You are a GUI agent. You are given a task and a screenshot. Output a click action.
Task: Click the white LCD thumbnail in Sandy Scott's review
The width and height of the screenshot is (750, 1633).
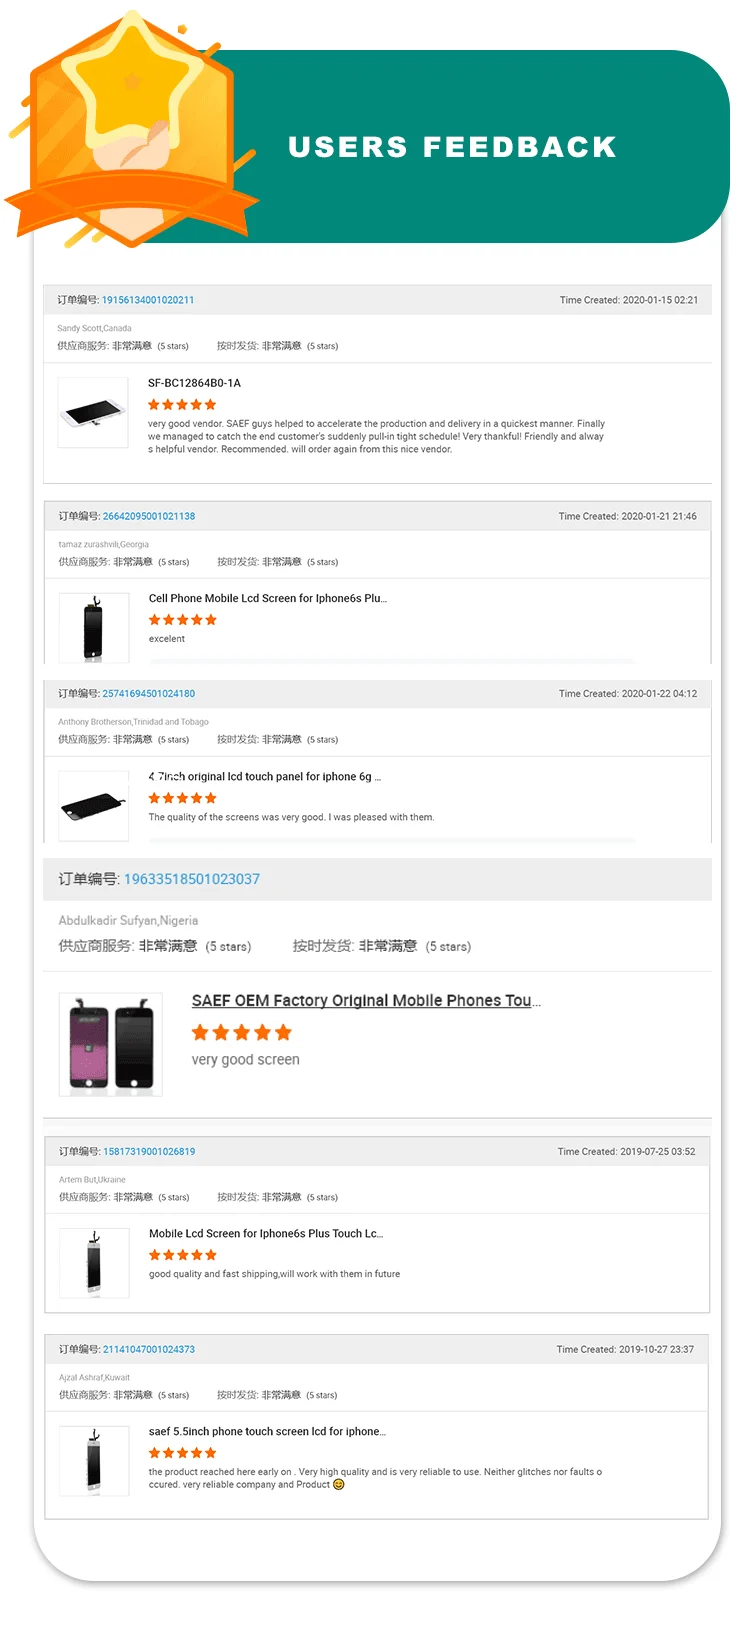coord(93,412)
